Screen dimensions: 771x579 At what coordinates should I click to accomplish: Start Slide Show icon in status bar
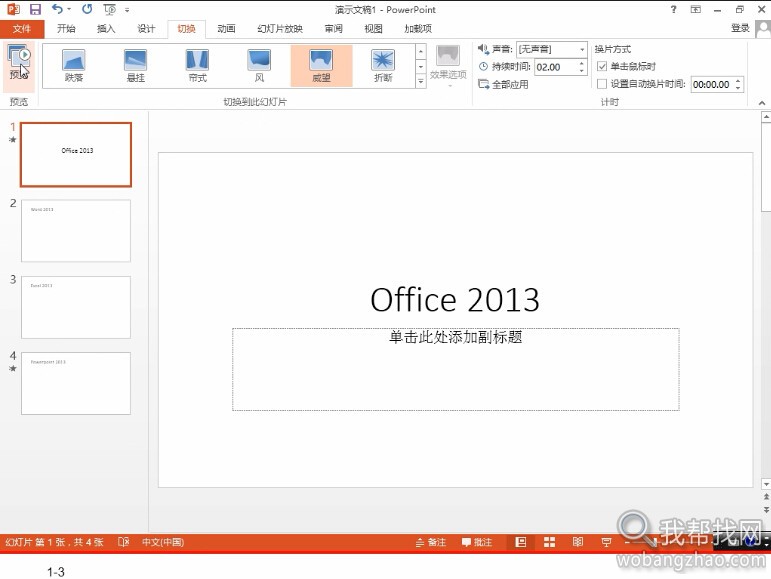pyautogui.click(x=606, y=542)
